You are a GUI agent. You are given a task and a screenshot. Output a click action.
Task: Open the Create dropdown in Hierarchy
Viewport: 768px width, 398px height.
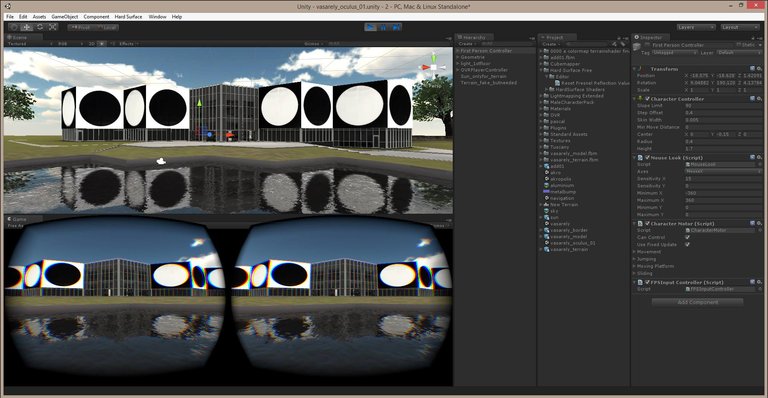[x=467, y=44]
